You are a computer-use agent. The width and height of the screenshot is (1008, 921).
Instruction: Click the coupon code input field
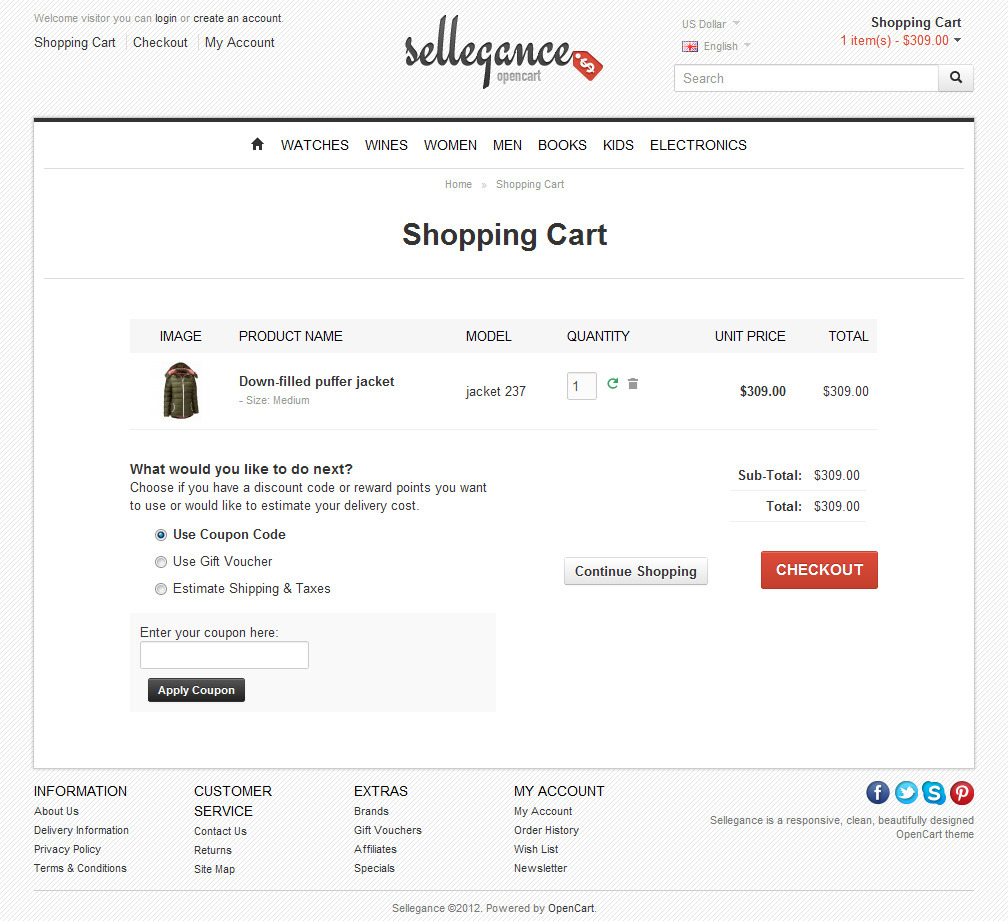click(x=224, y=656)
